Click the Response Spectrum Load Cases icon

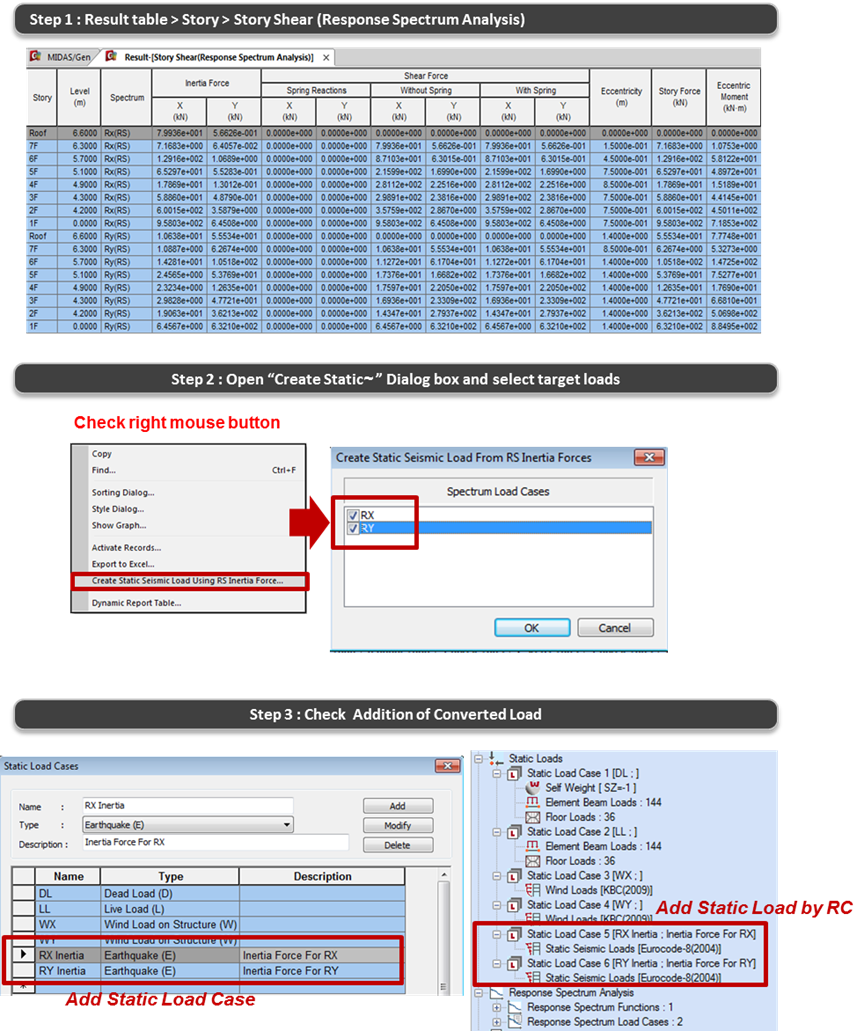pos(513,1022)
